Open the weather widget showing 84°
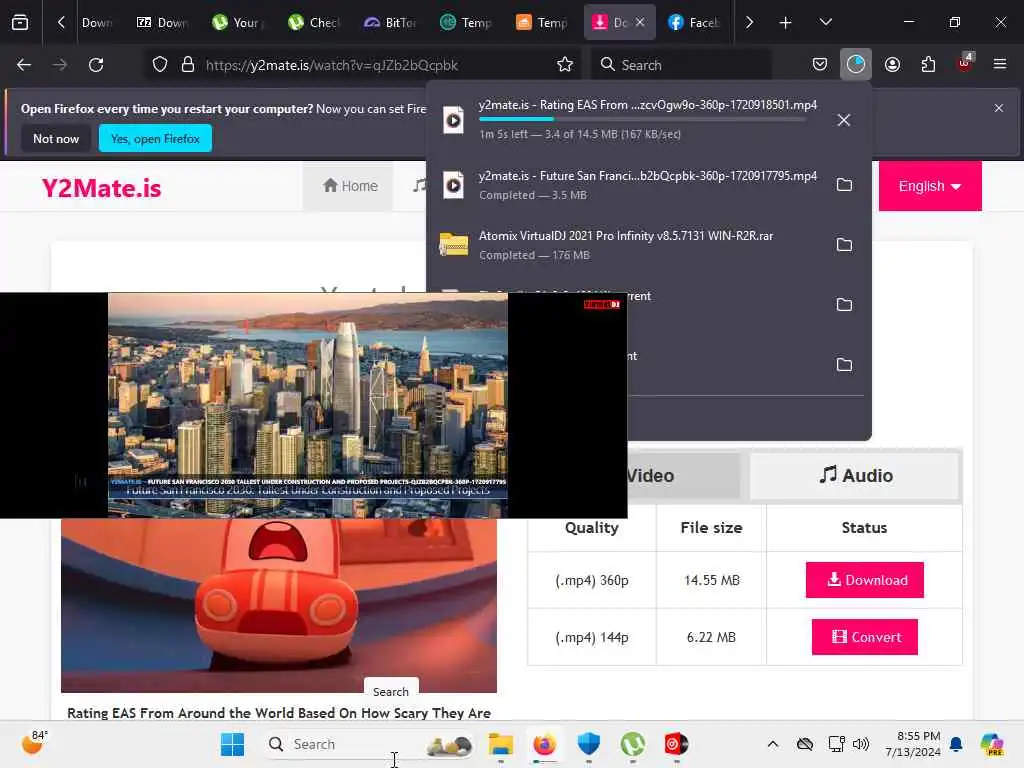Screen dimensions: 1024x768 pos(34,743)
